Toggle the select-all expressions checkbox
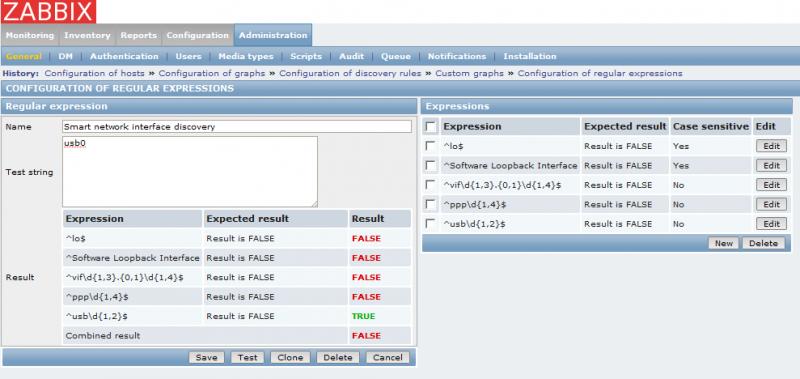 click(x=431, y=127)
